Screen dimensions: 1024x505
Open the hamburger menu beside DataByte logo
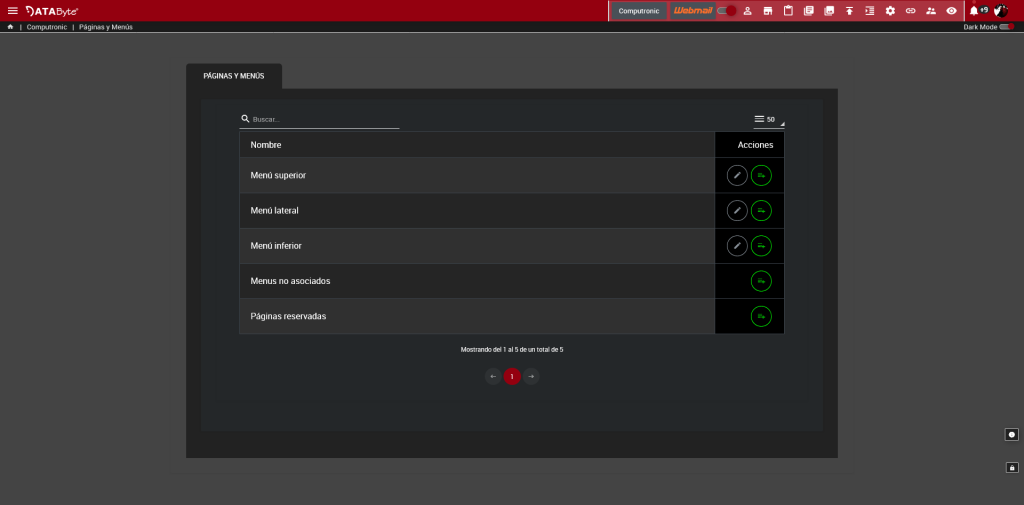[13, 11]
